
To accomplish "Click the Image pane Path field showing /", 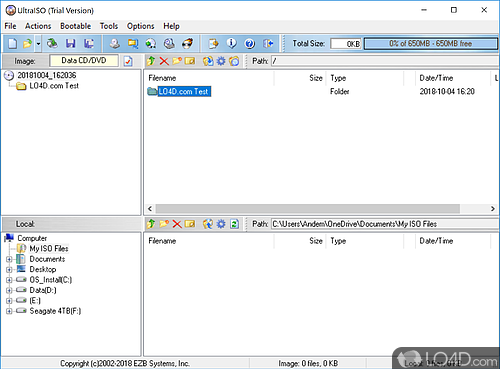I will tap(385, 61).
